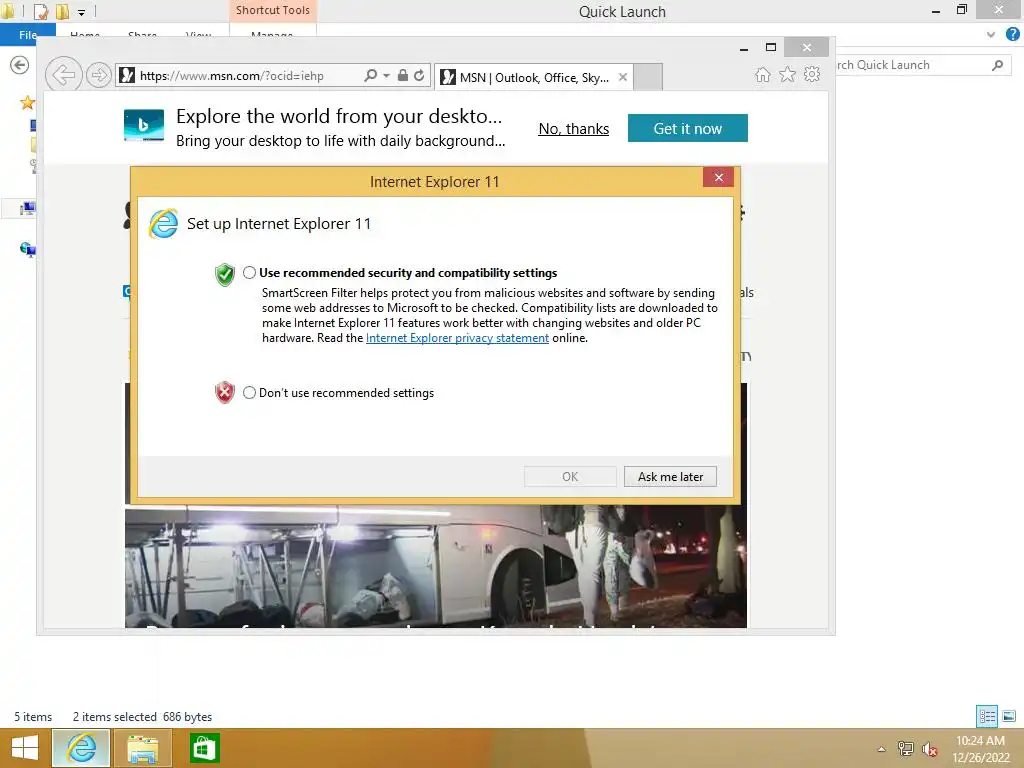
Task: Click the Ask me later button
Action: pos(670,477)
